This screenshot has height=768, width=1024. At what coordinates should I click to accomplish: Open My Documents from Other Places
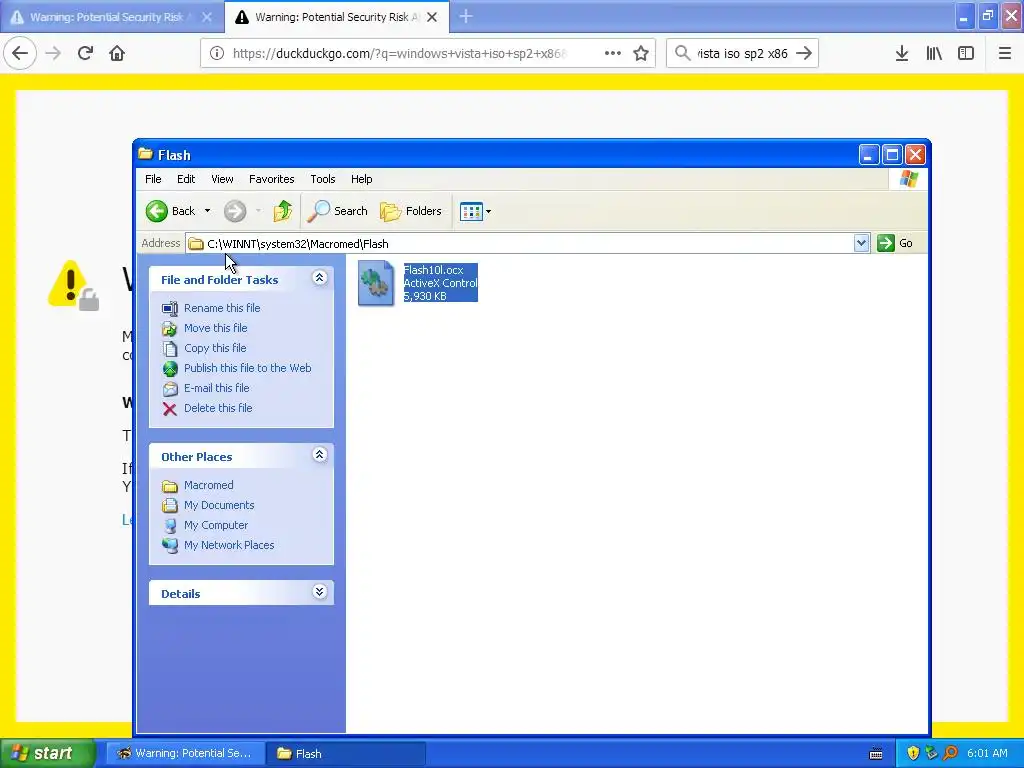point(219,505)
